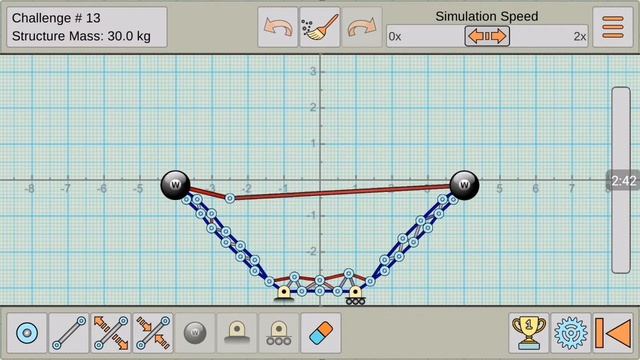Click the roller support on the structure

(355, 295)
